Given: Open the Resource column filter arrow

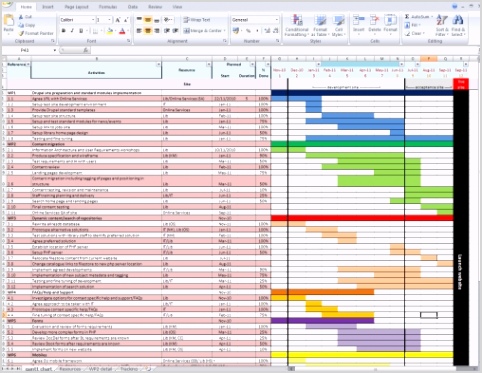Looking at the screenshot, I should 209,64.
